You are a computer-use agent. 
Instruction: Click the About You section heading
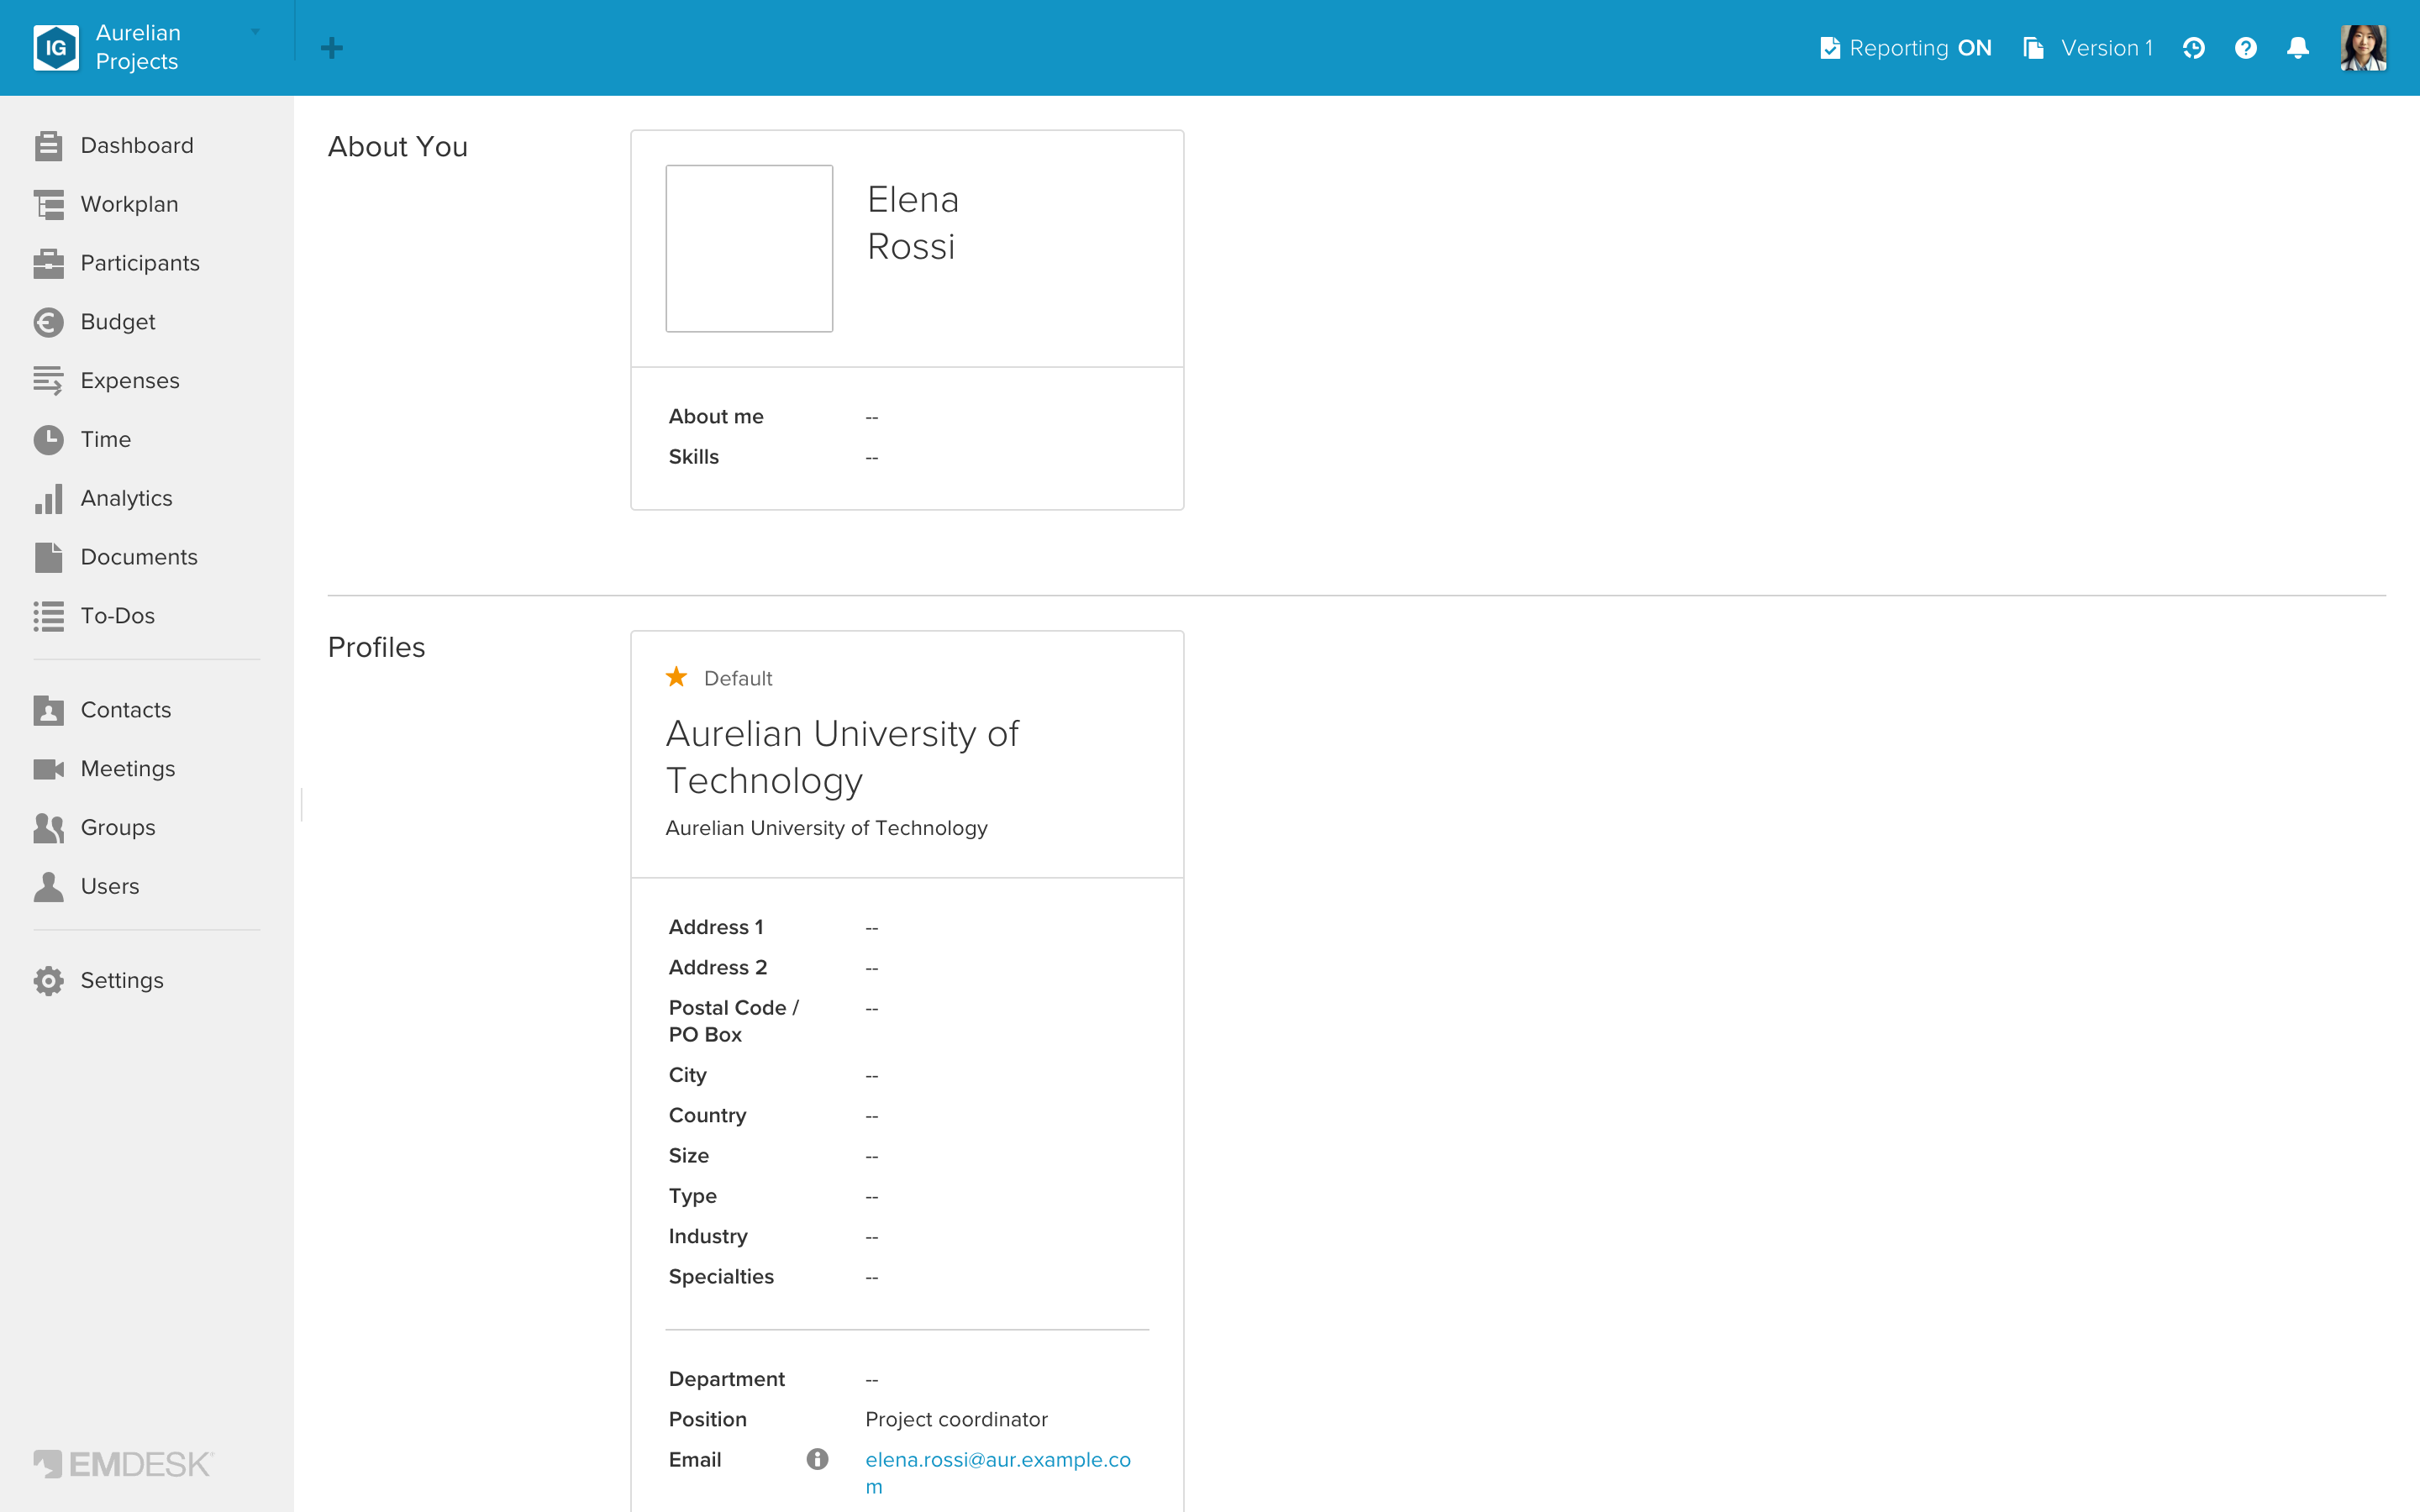[x=398, y=147]
